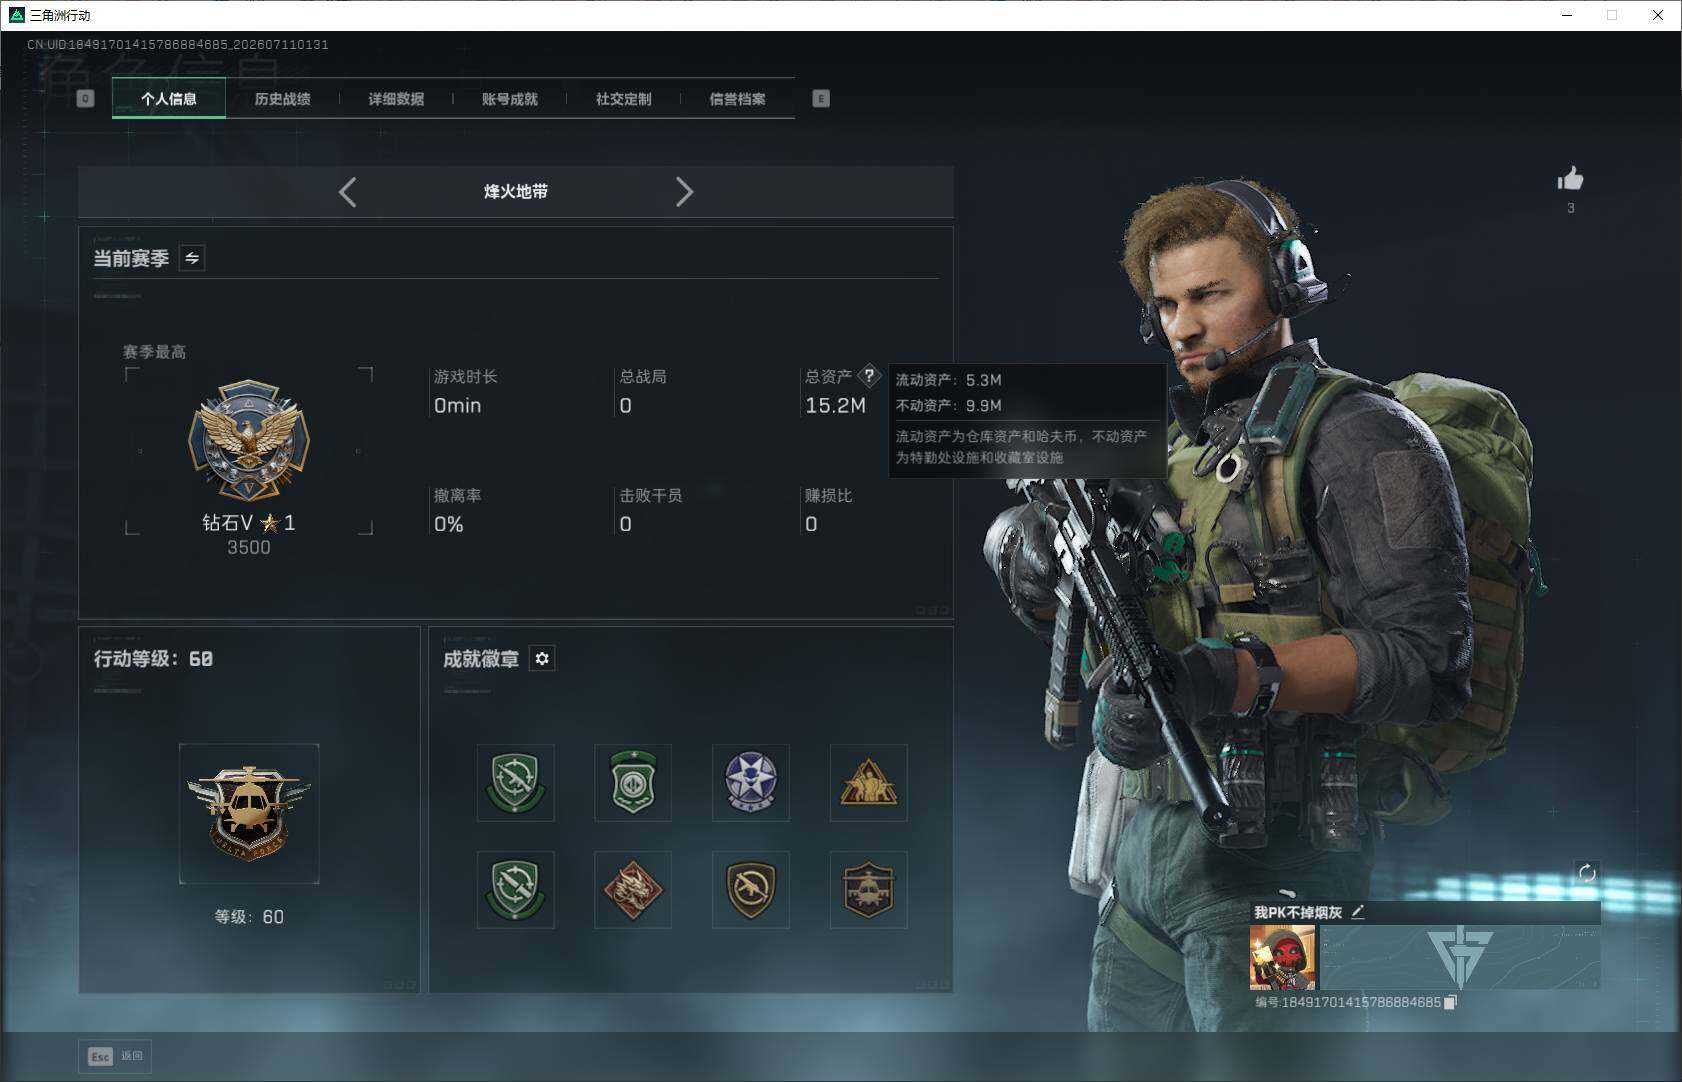Viewport: 1682px width, 1082px height.
Task: Click the 三角洲行动 window title bar icon
Action: (x=16, y=15)
